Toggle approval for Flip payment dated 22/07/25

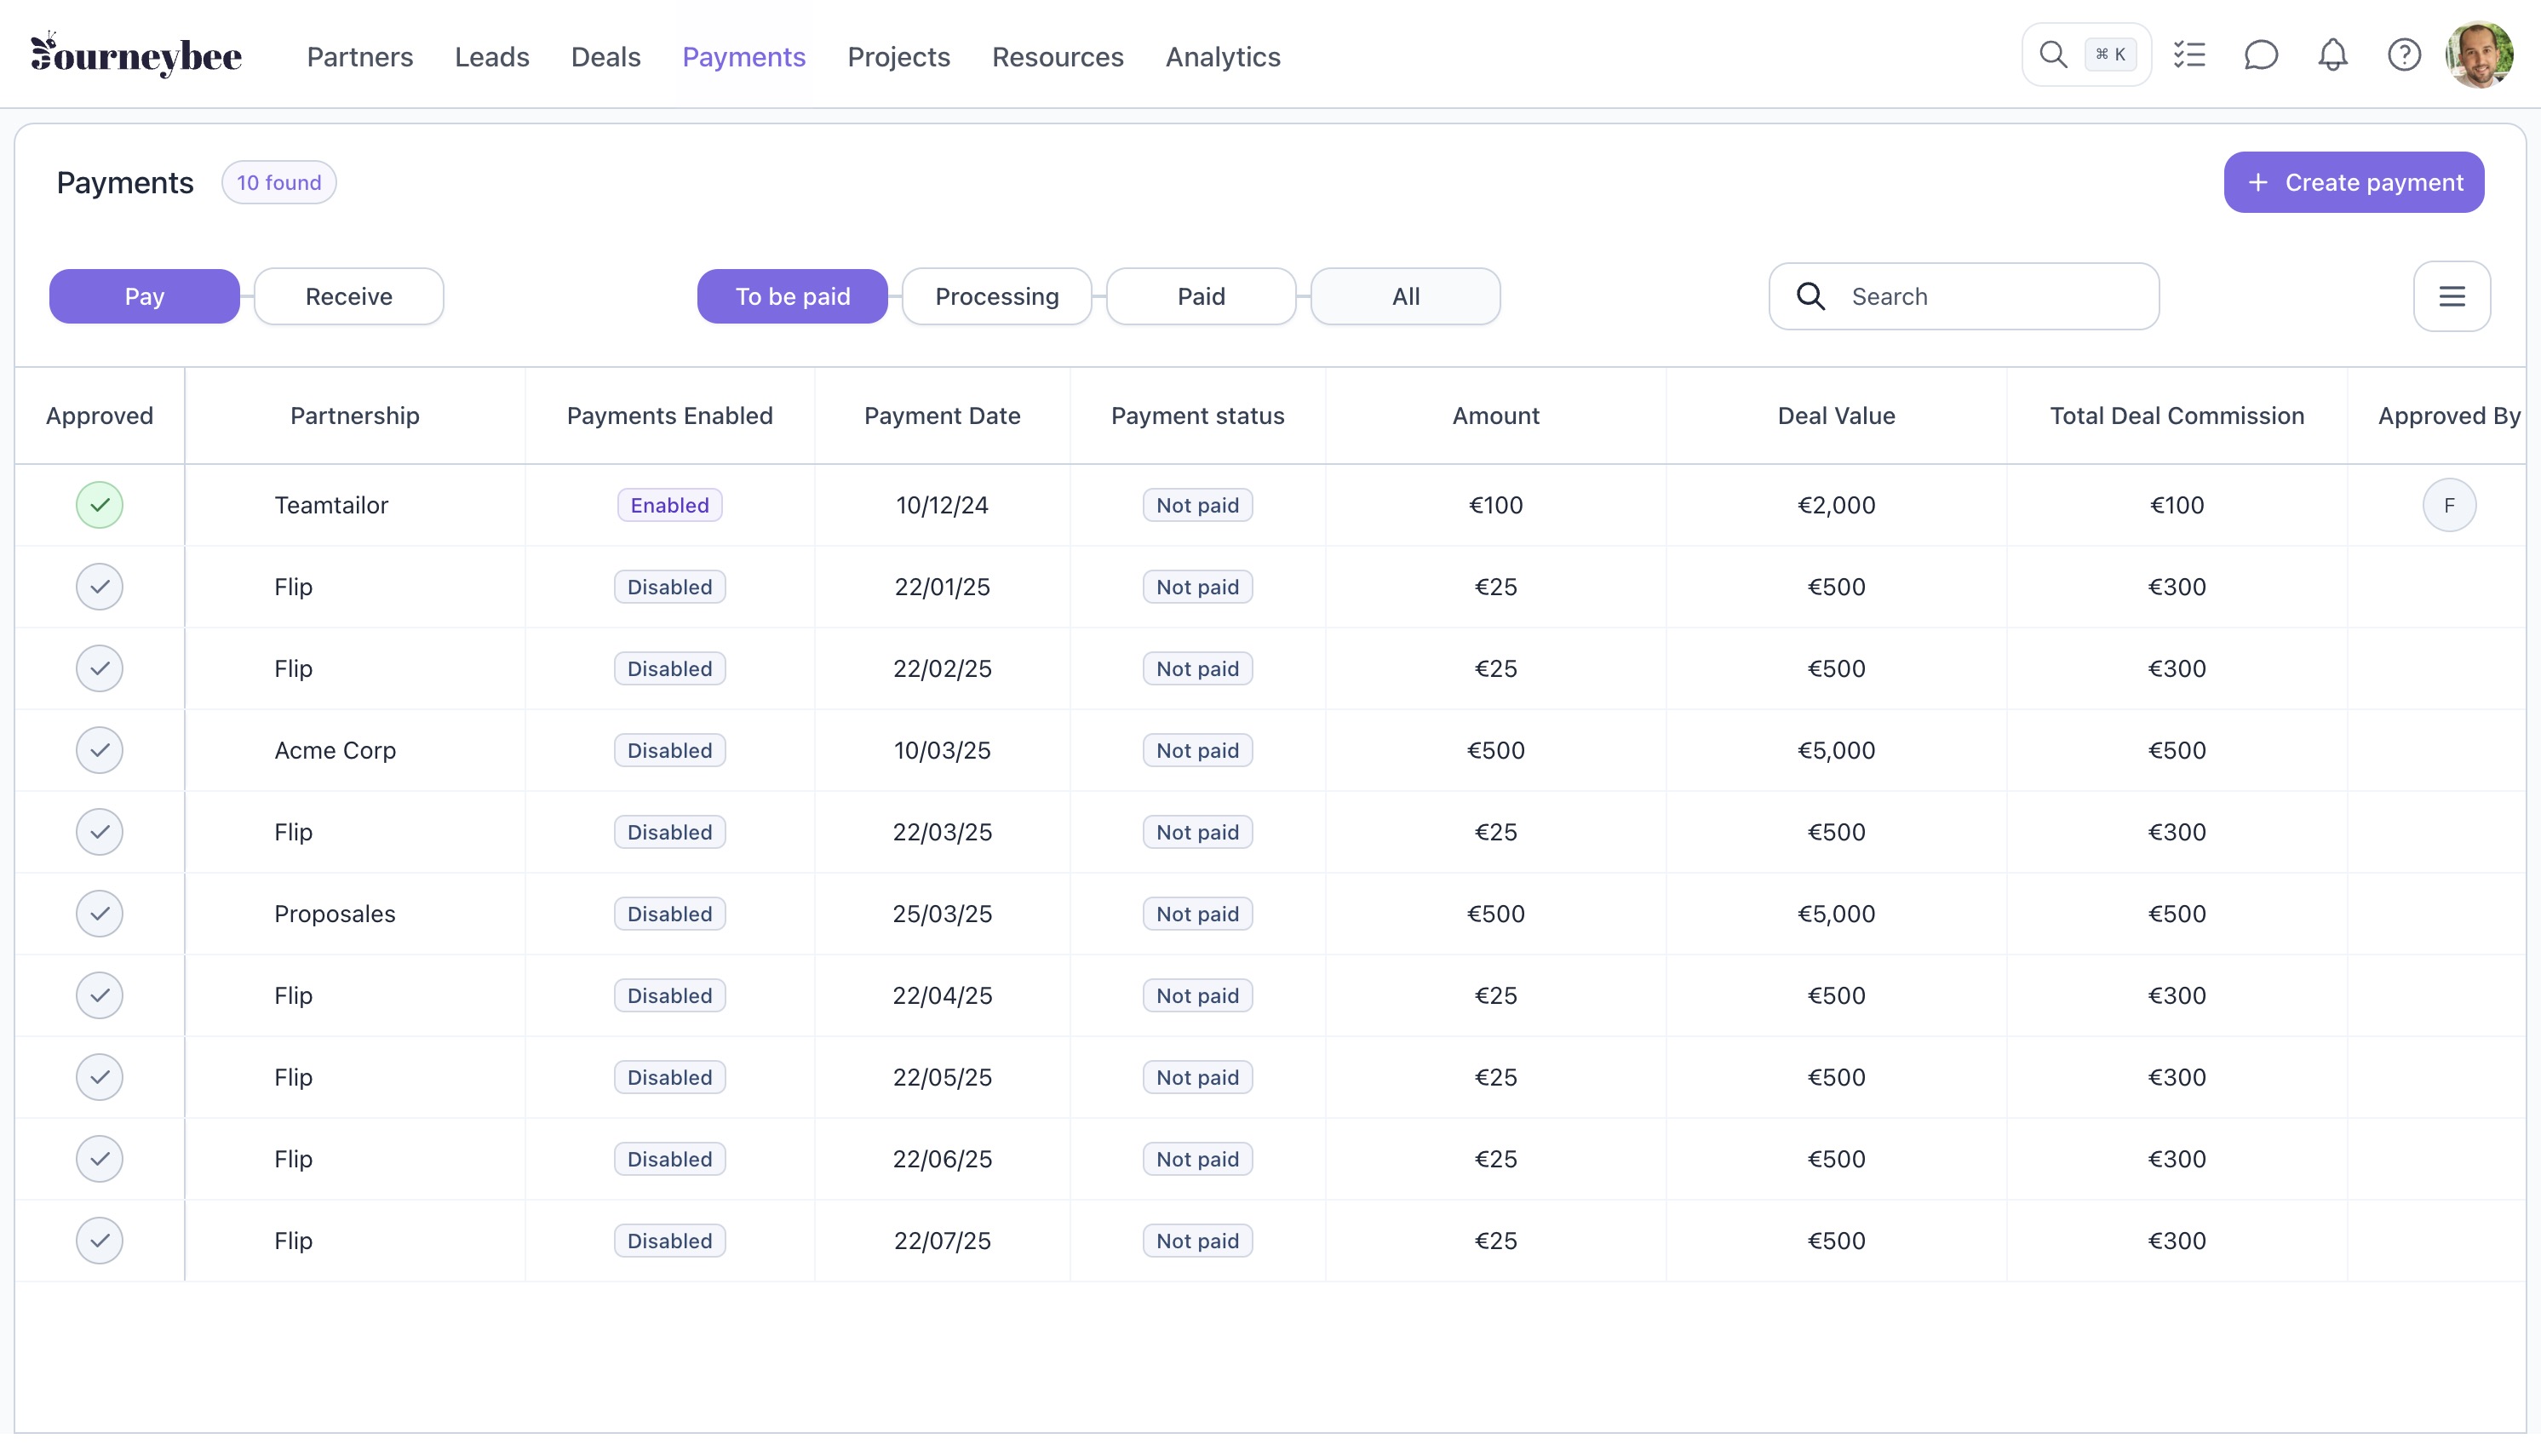point(100,1241)
